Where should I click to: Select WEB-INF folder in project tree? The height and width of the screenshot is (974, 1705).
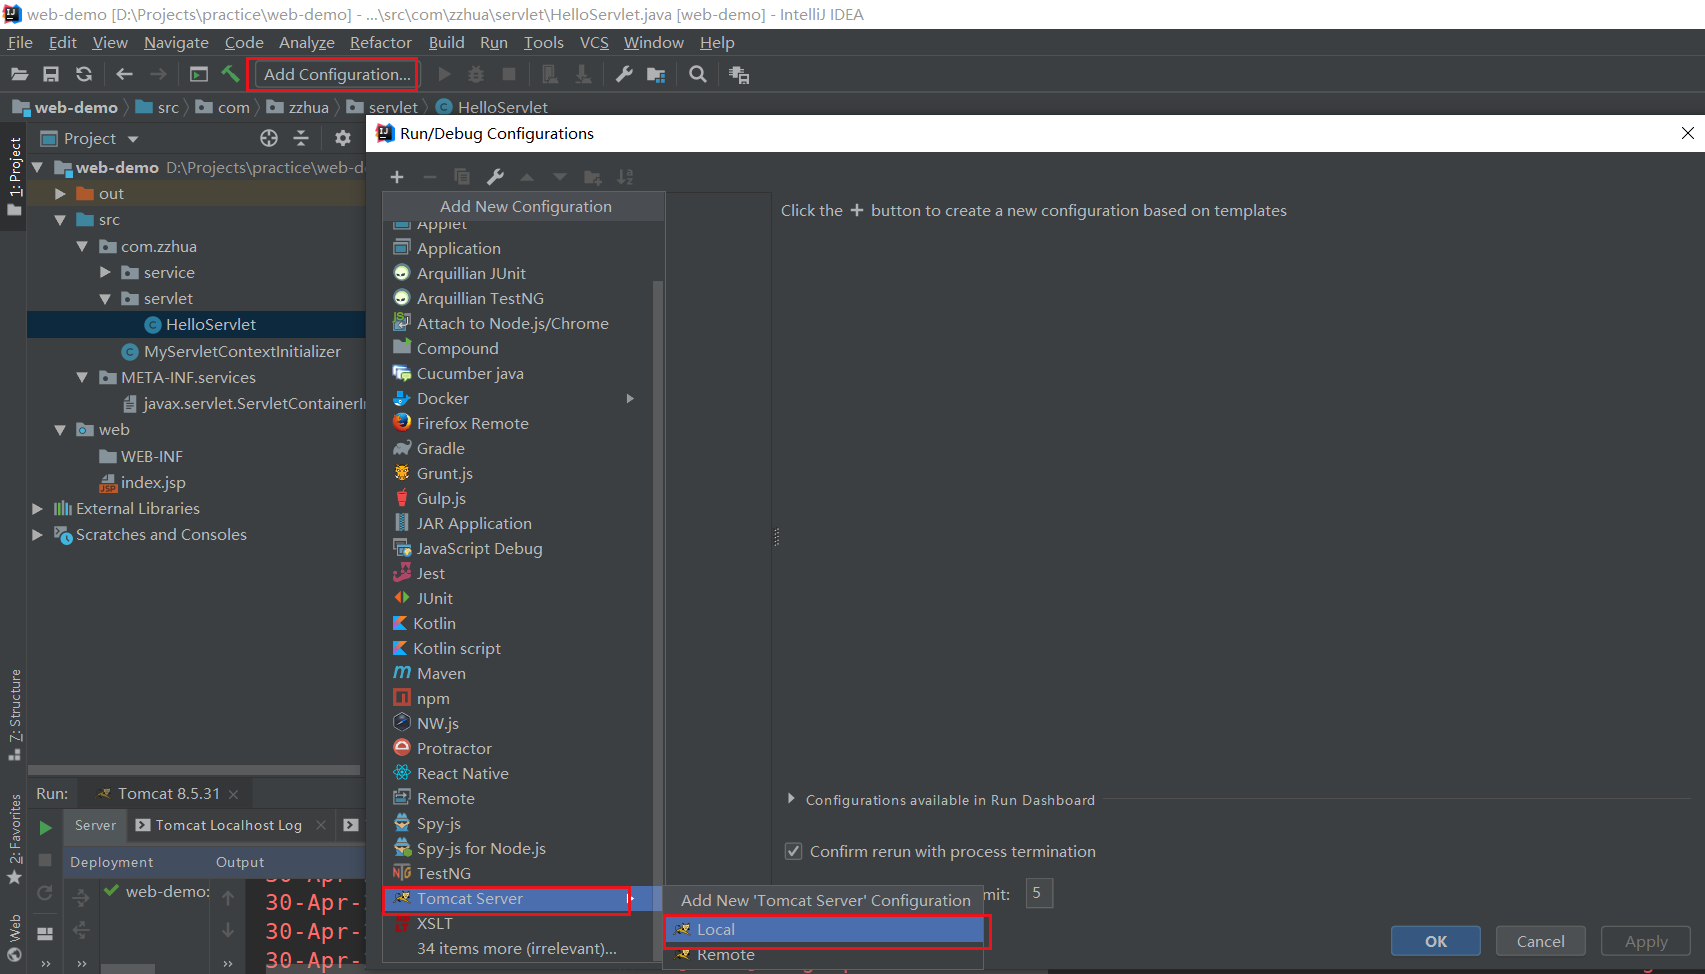(x=141, y=456)
